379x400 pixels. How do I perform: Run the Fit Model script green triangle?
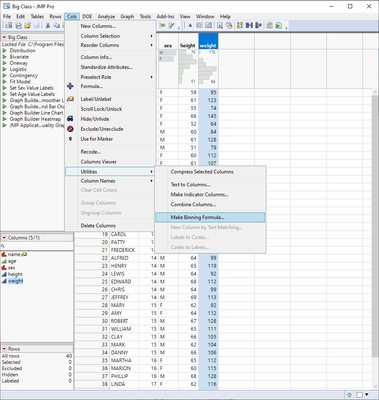[x=4, y=82]
